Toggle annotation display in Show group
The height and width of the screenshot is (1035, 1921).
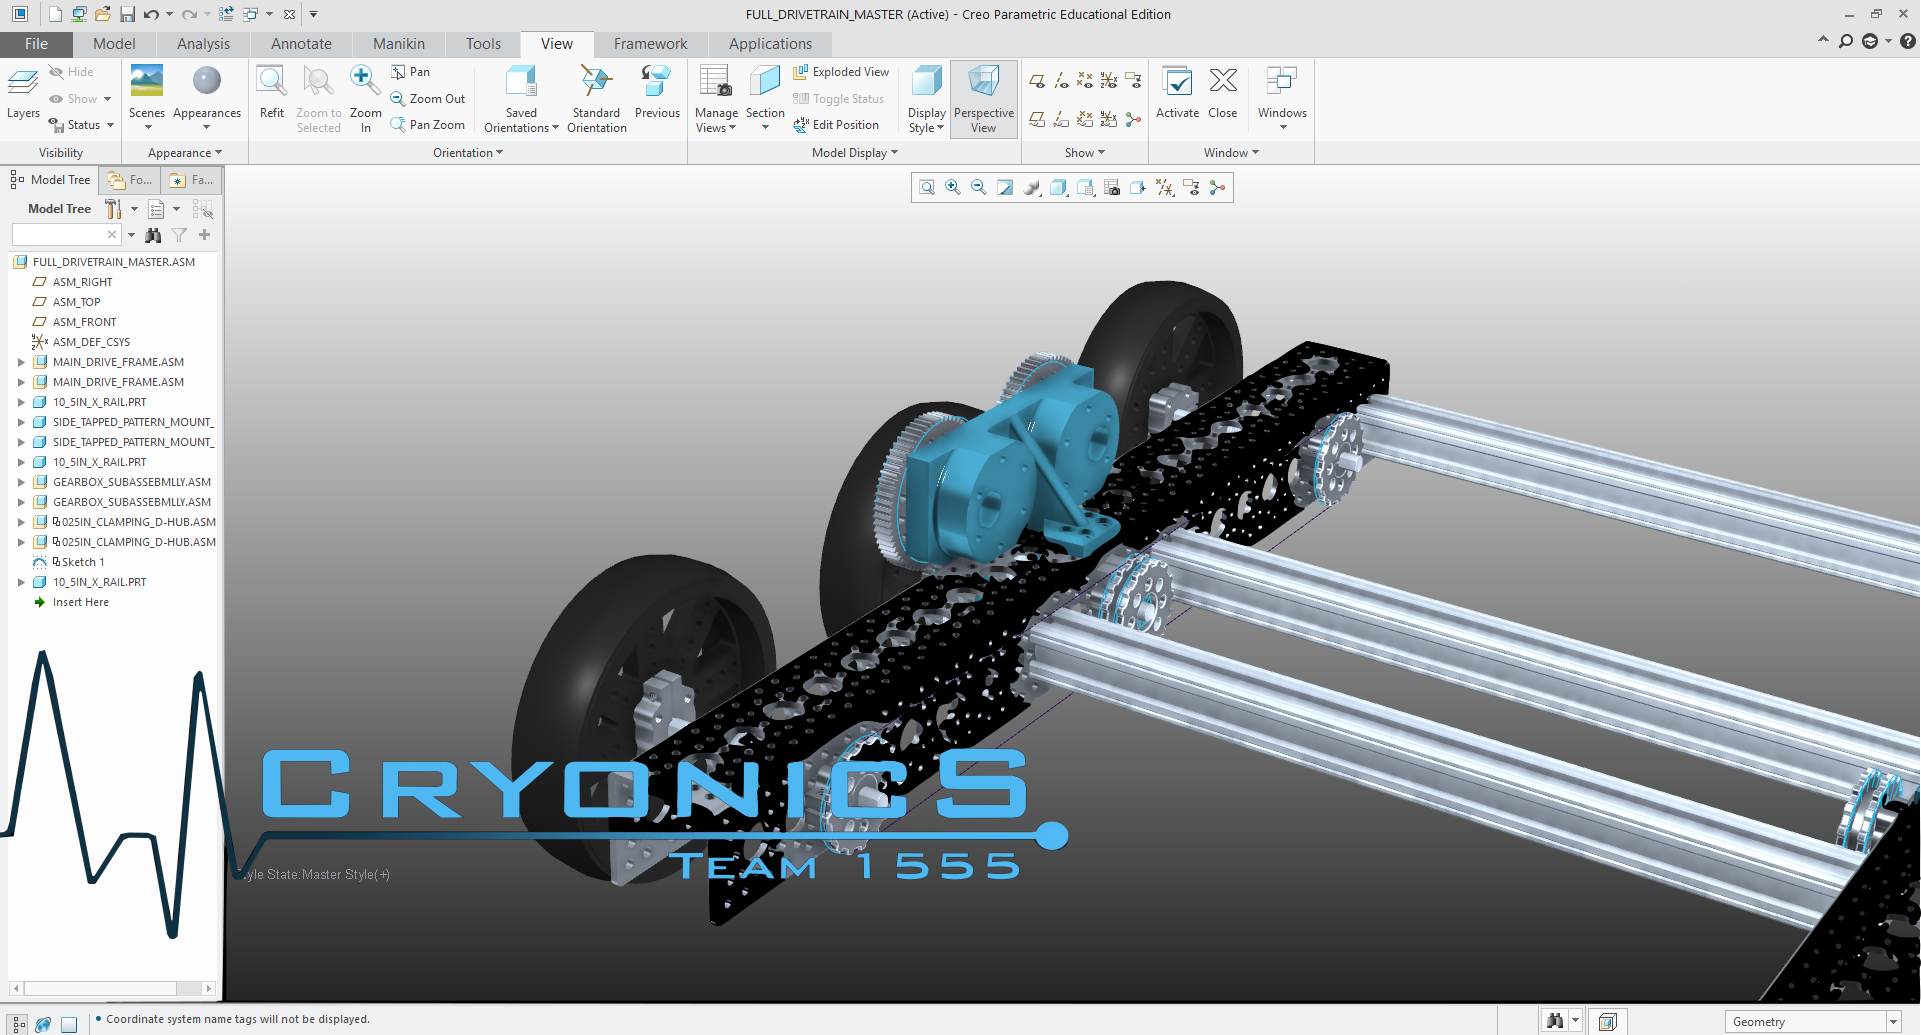click(x=1133, y=80)
